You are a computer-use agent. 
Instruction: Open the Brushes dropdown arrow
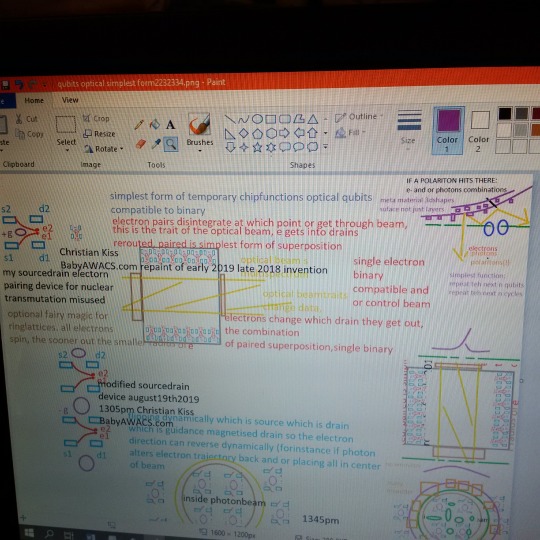[200, 151]
